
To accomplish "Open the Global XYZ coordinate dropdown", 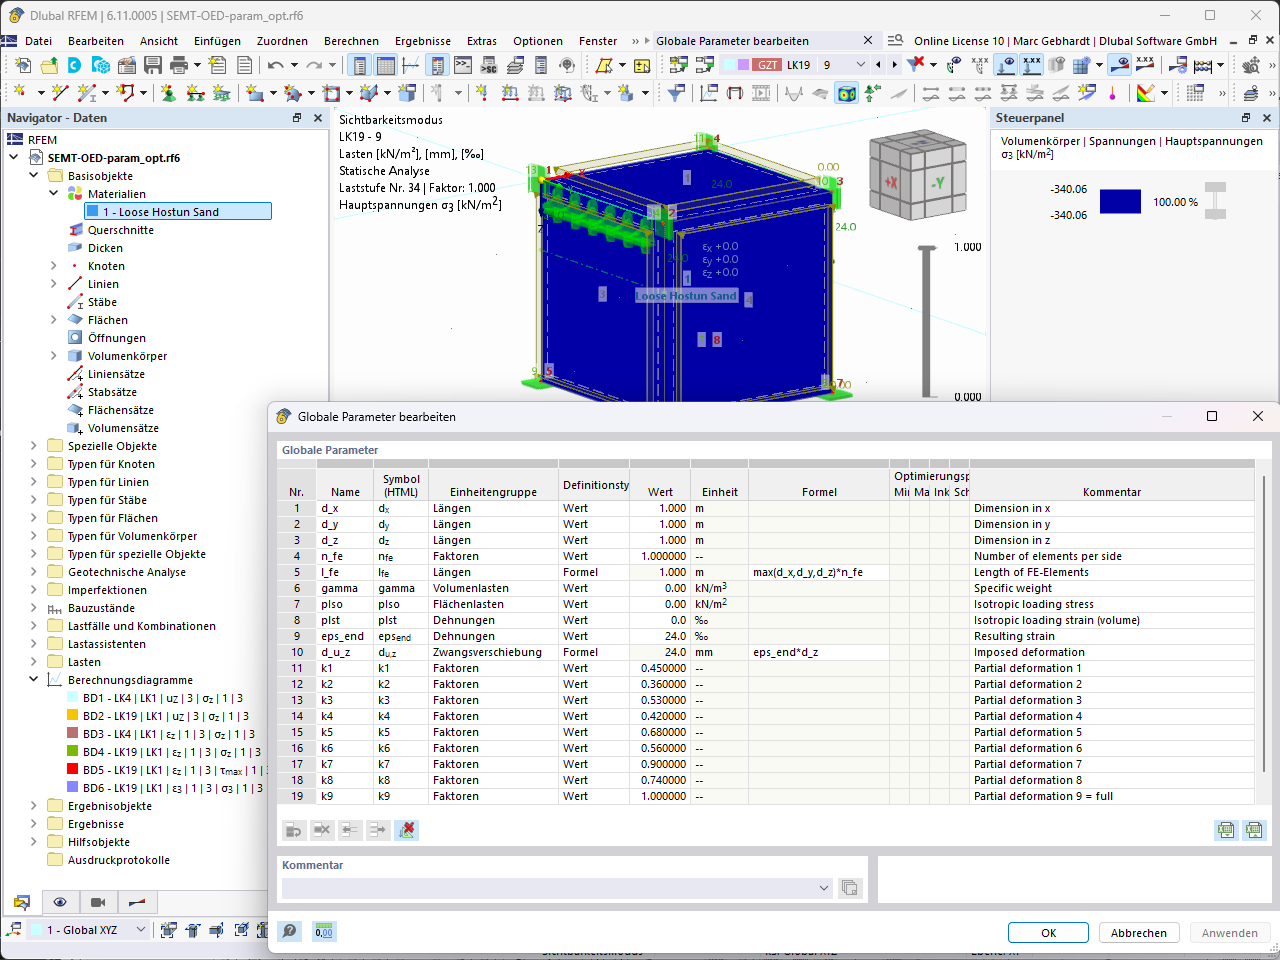I will point(141,930).
